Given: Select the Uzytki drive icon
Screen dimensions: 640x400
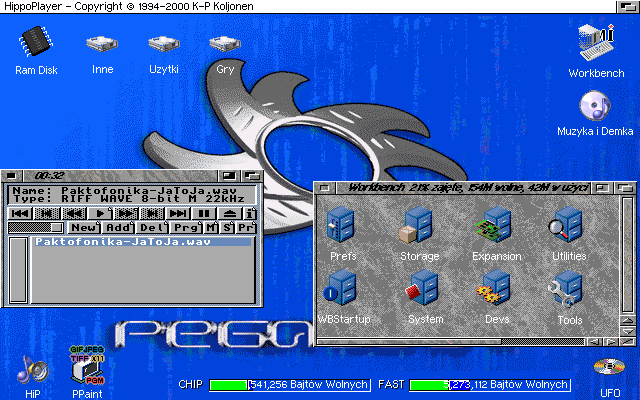Looking at the screenshot, I should 164,44.
